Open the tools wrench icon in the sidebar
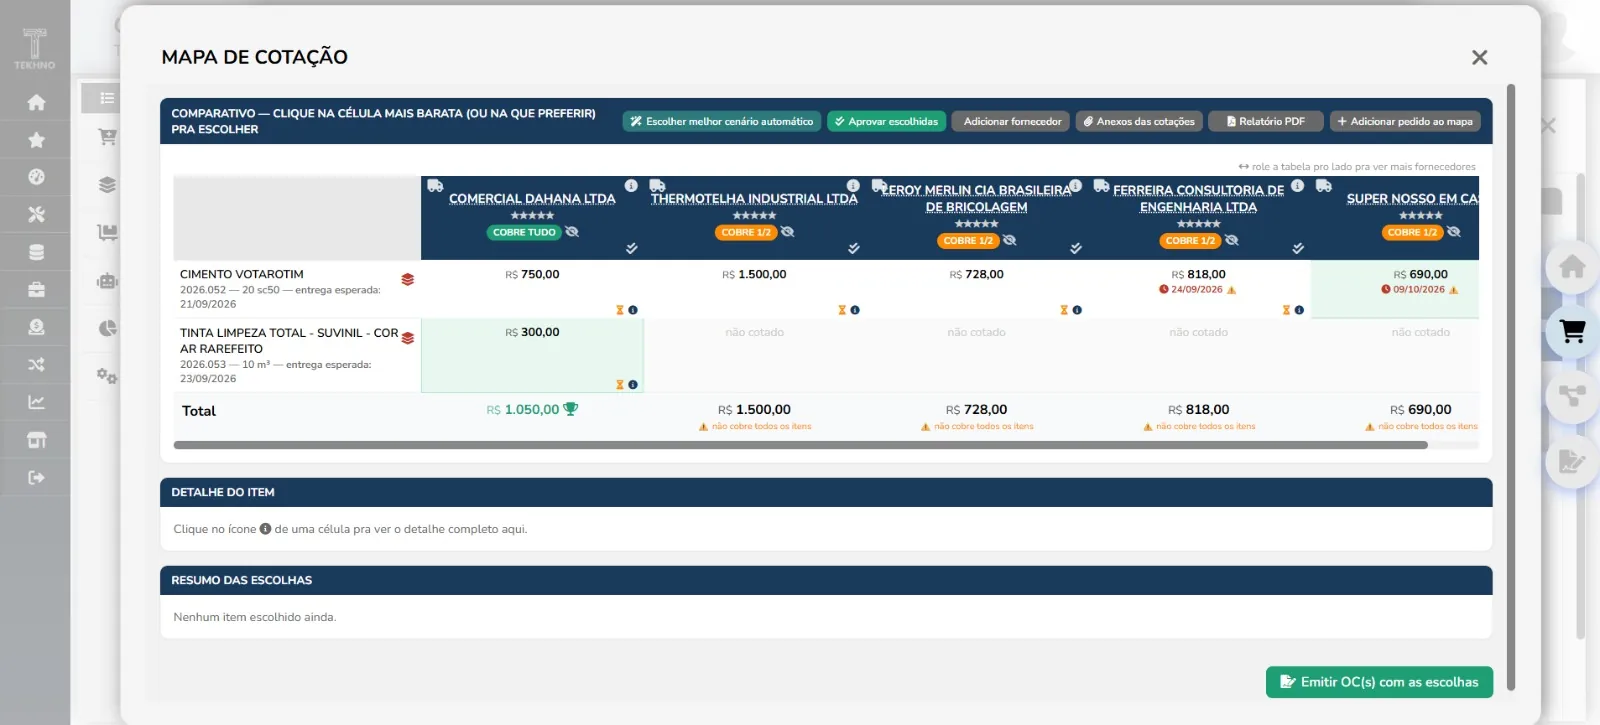The image size is (1600, 725). click(36, 214)
